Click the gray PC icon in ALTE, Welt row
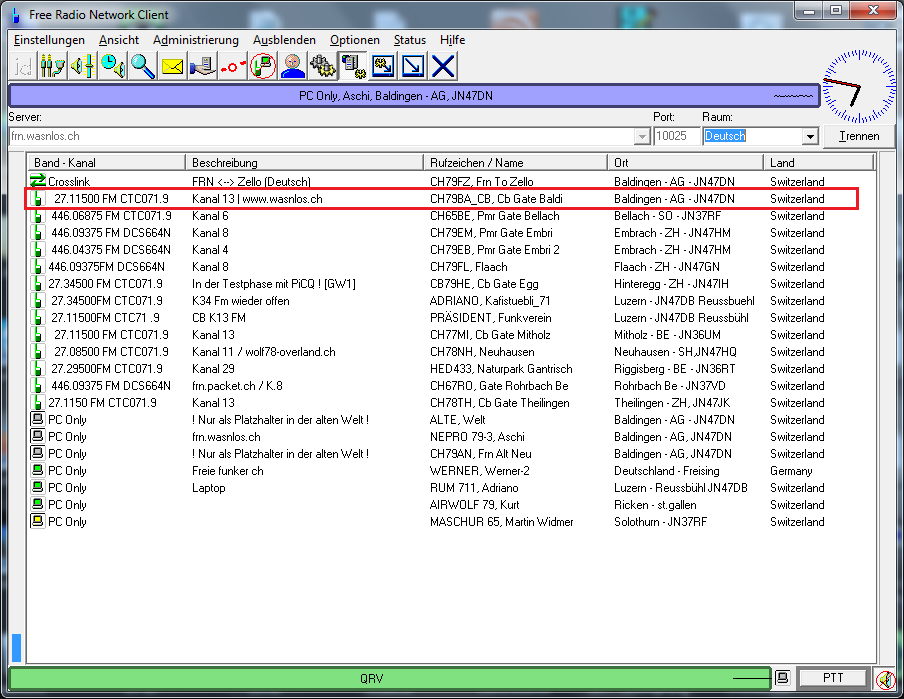 point(37,419)
